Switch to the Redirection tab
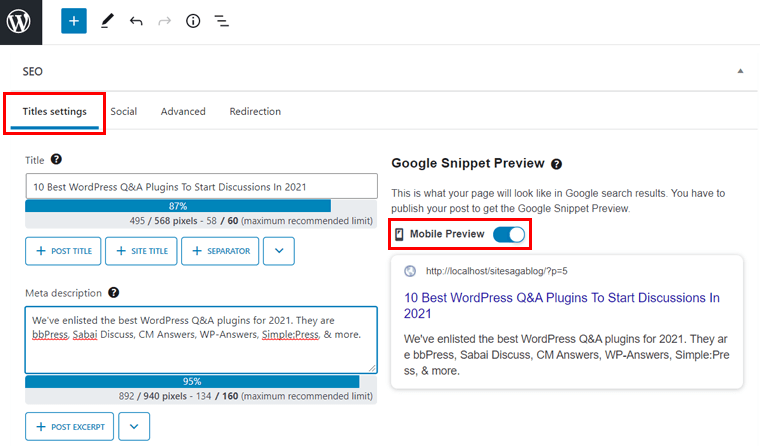The image size is (760, 446). (255, 112)
